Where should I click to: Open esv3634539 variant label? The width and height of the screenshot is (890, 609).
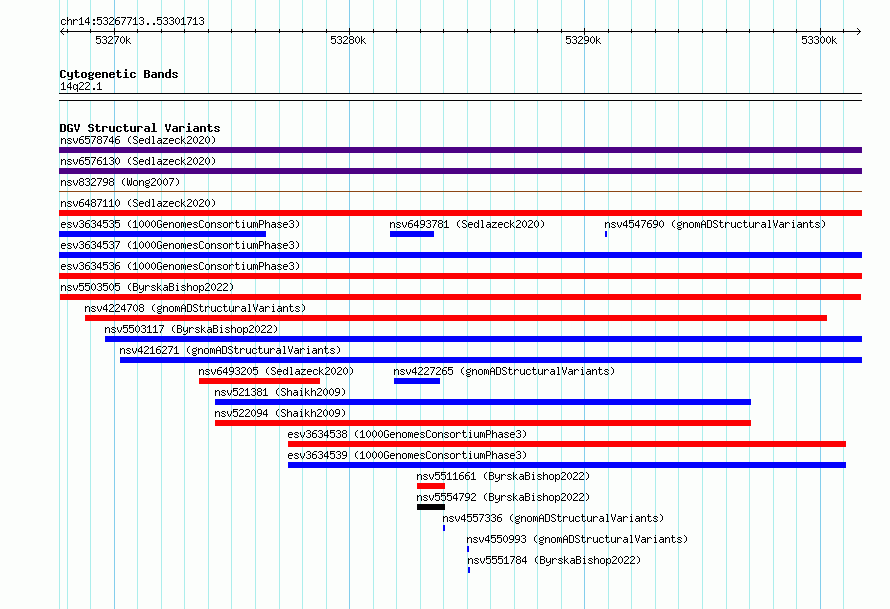[x=407, y=455]
